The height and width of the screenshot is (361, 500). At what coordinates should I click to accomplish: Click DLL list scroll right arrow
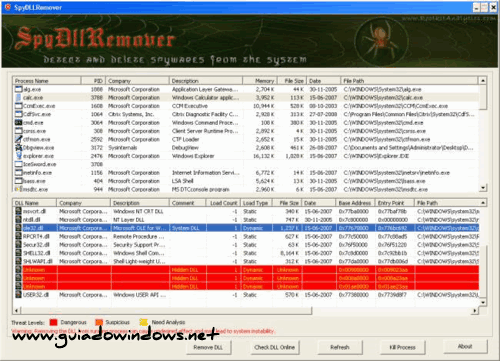[x=475, y=311]
